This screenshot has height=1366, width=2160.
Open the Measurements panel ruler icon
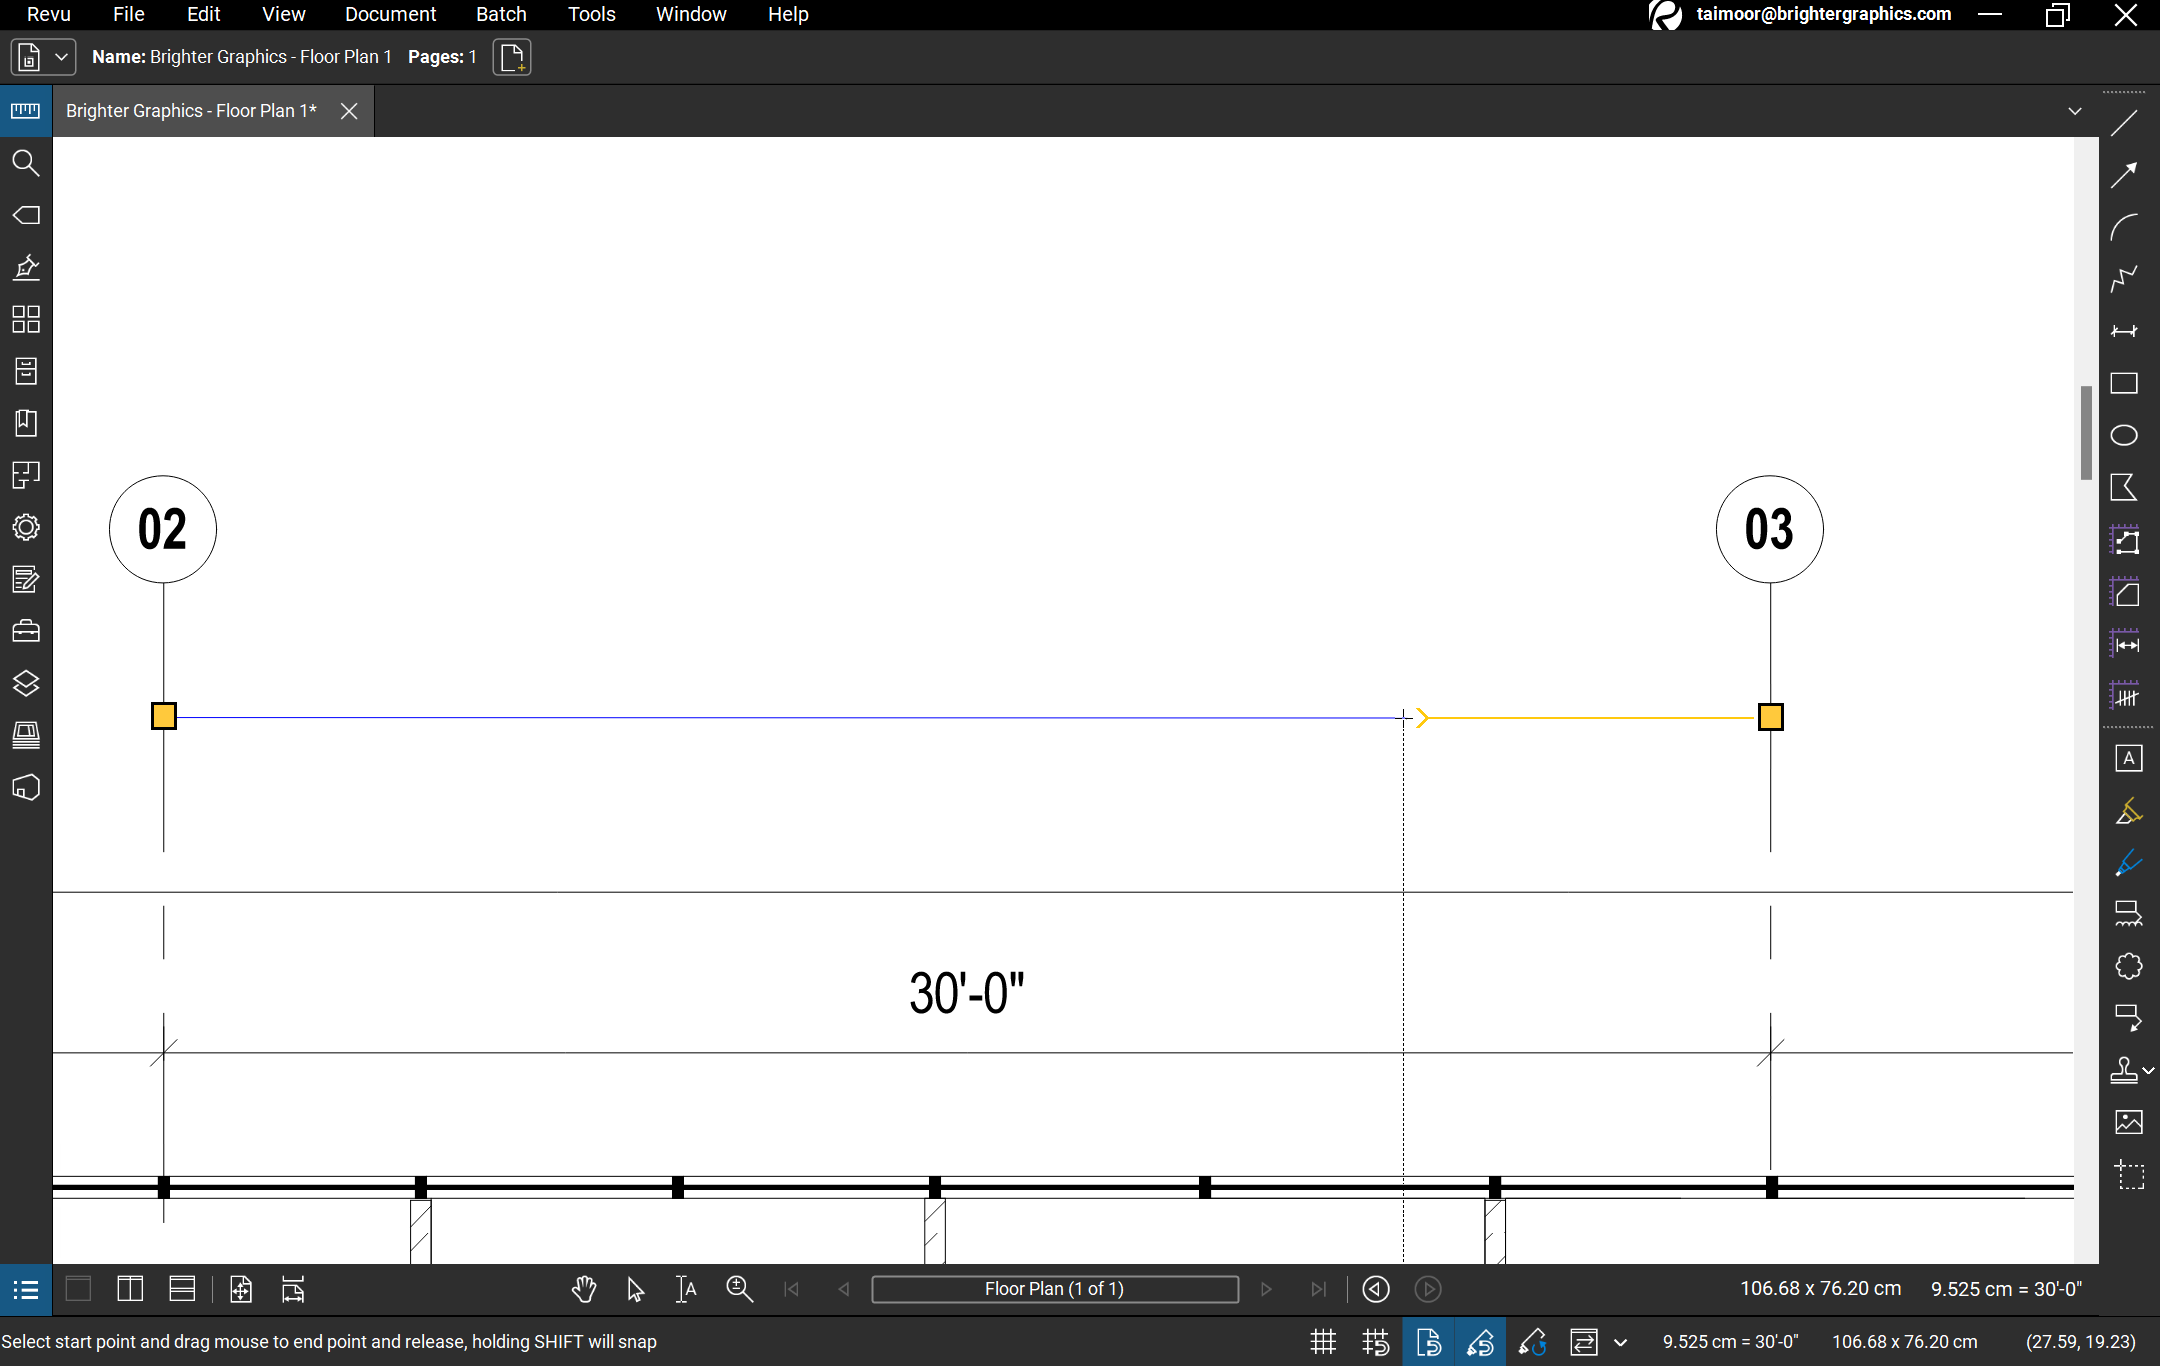point(26,111)
